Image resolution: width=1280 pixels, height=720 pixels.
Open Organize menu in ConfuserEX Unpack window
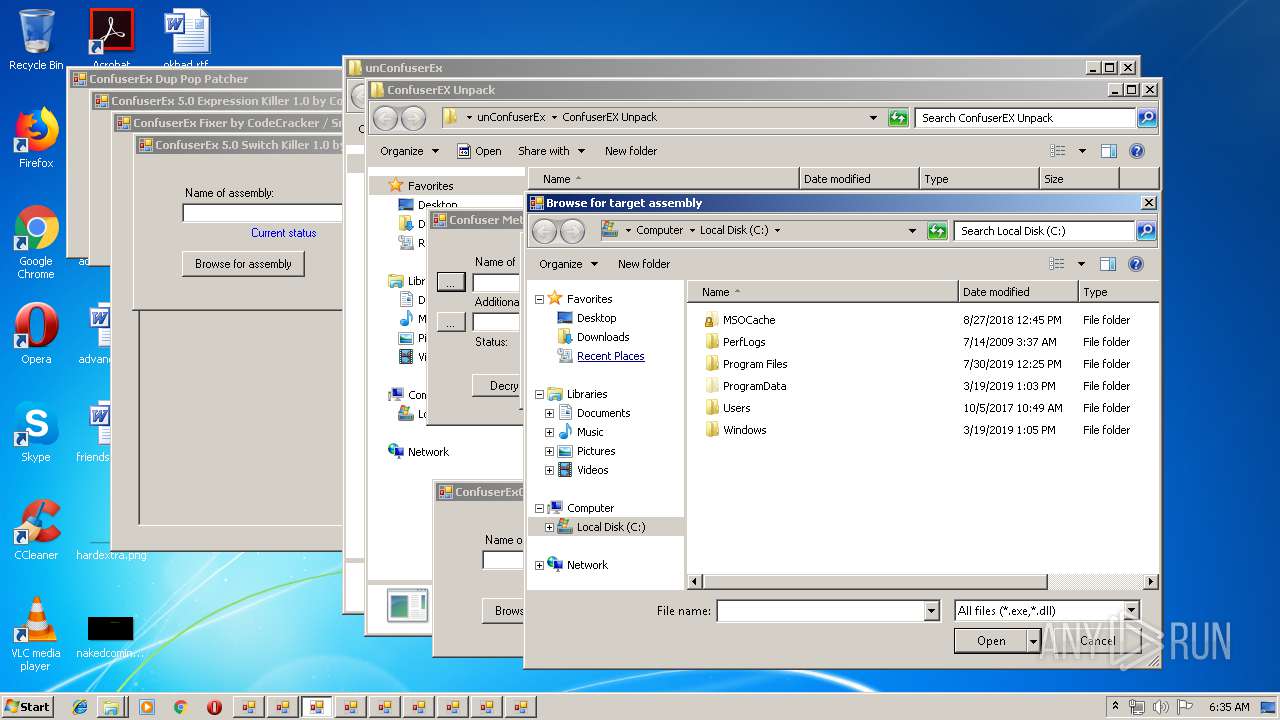[409, 151]
